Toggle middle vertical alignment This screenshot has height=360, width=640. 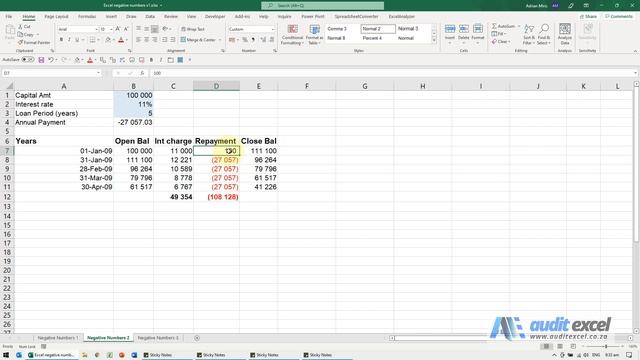[x=147, y=29]
